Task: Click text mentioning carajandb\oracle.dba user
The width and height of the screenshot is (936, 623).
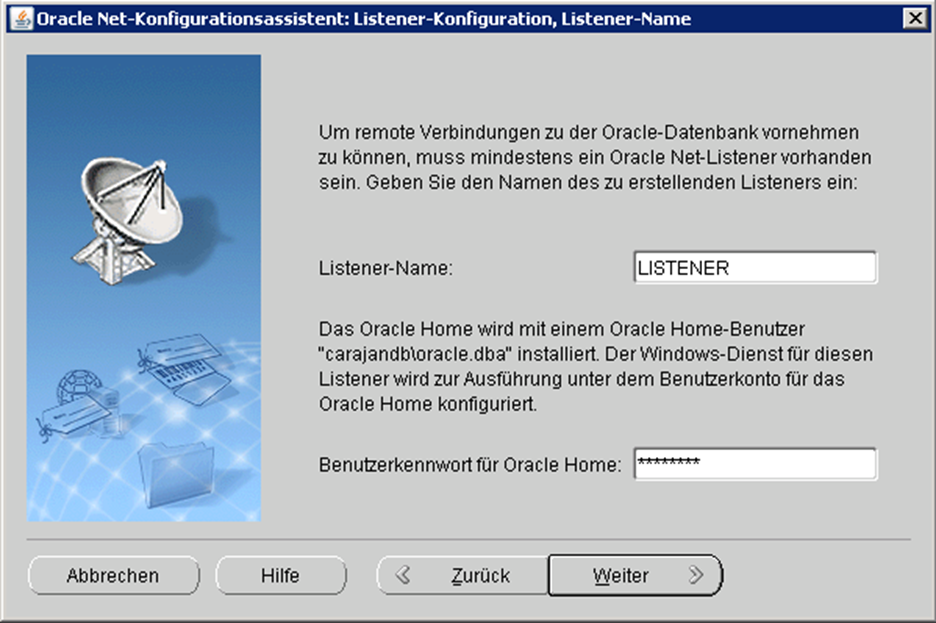Action: pyautogui.click(x=595, y=366)
